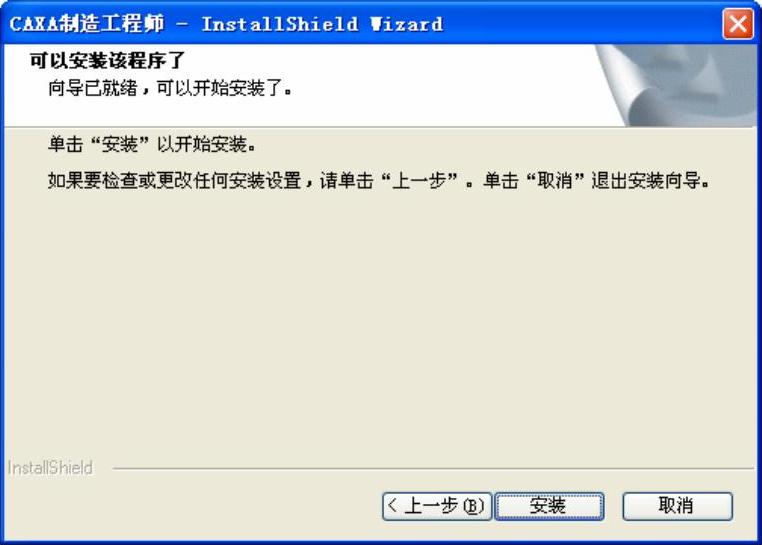Click the 'InstallShield Wizard' text in the title bar
The width and height of the screenshot is (762, 545).
[x=322, y=24]
